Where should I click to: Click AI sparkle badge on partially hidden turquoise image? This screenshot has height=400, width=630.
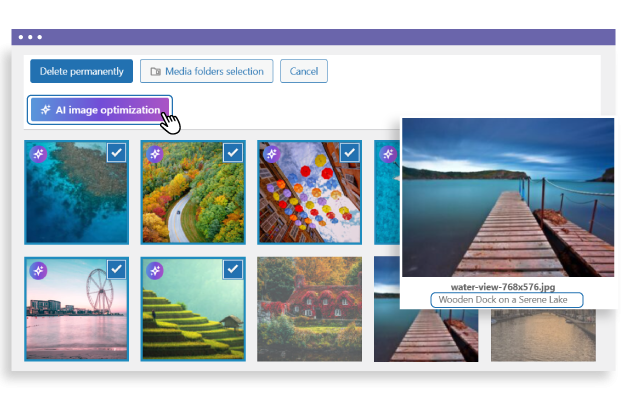388,154
